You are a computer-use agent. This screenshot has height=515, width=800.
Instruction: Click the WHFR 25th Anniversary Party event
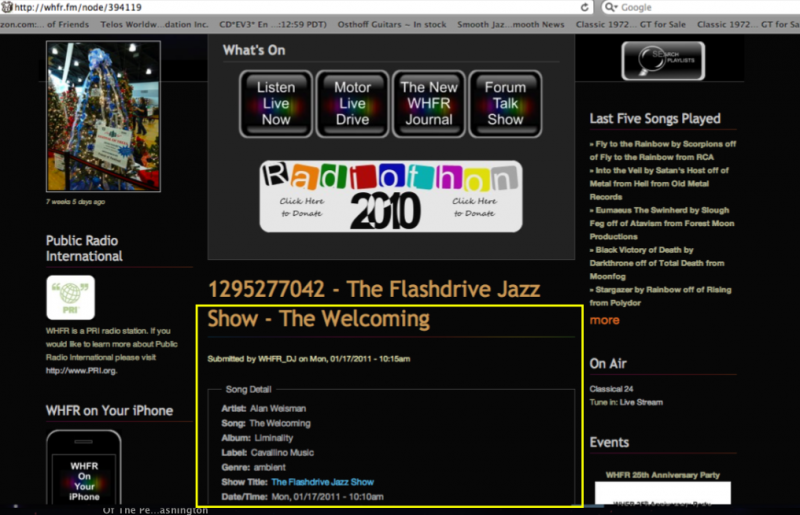tap(662, 474)
